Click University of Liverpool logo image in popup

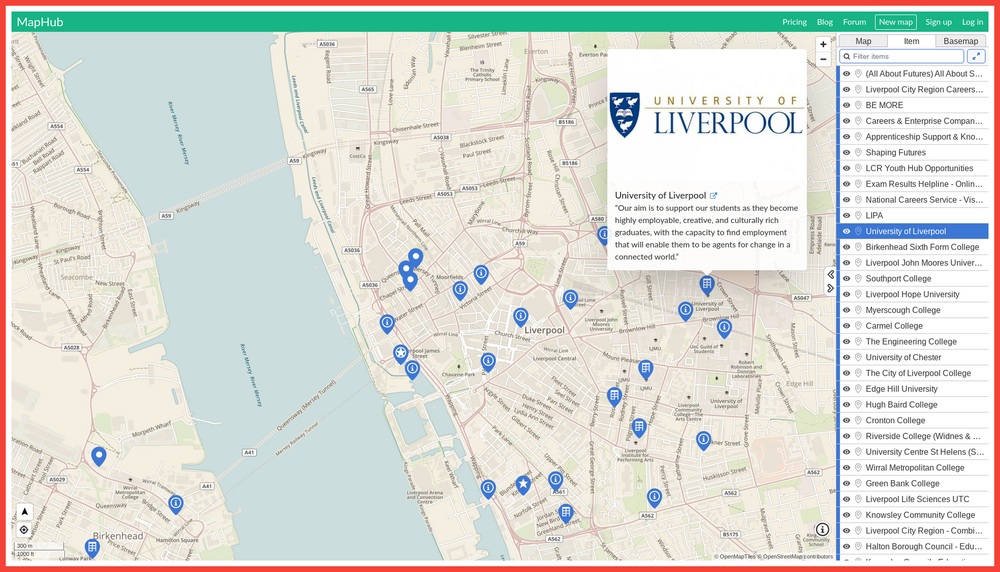point(706,115)
